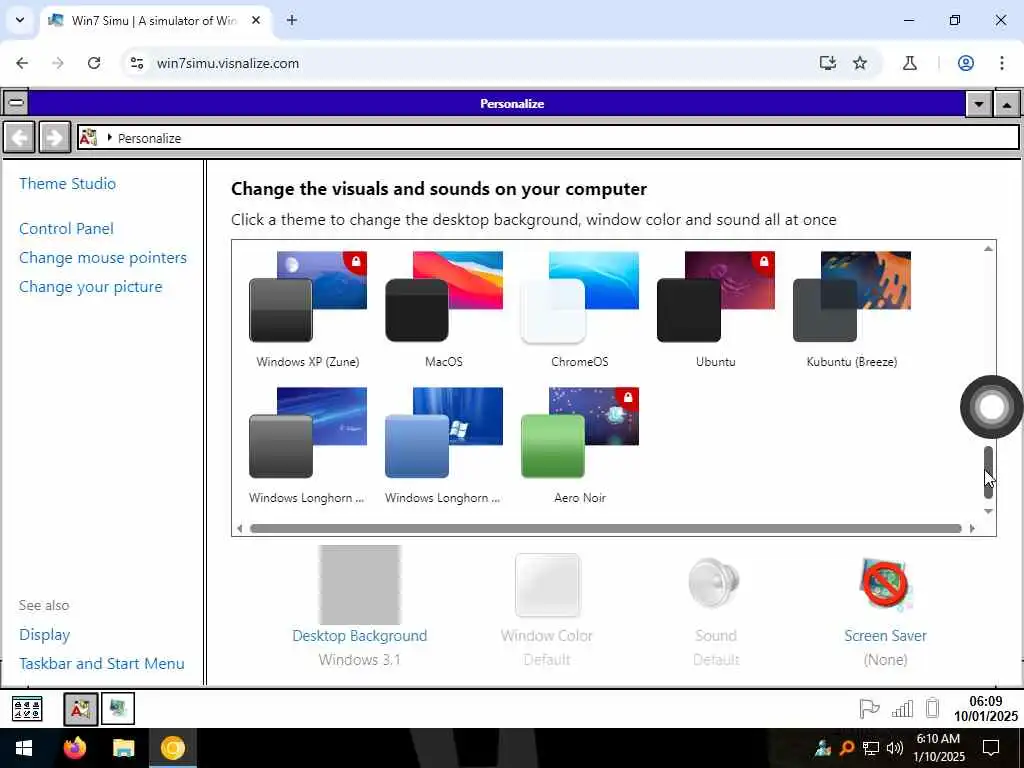
Task: Click the Desktop Background link
Action: click(x=359, y=635)
